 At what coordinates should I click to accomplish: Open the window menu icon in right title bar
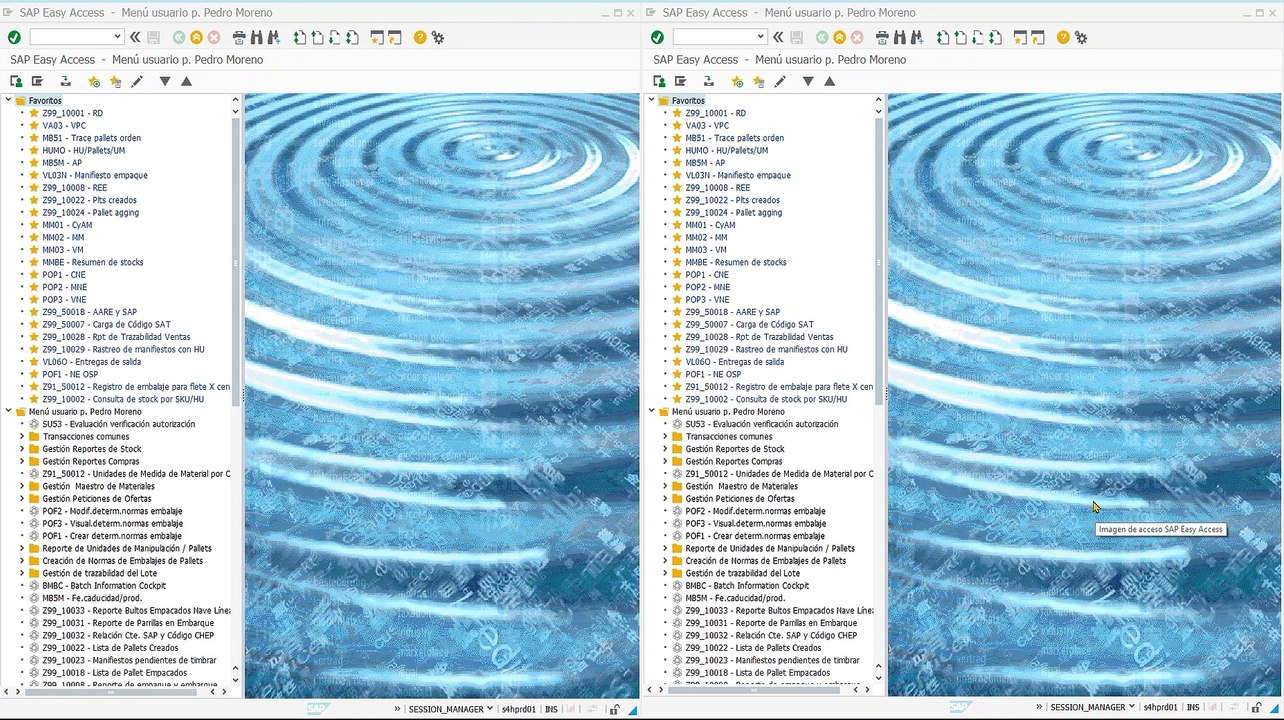click(650, 13)
